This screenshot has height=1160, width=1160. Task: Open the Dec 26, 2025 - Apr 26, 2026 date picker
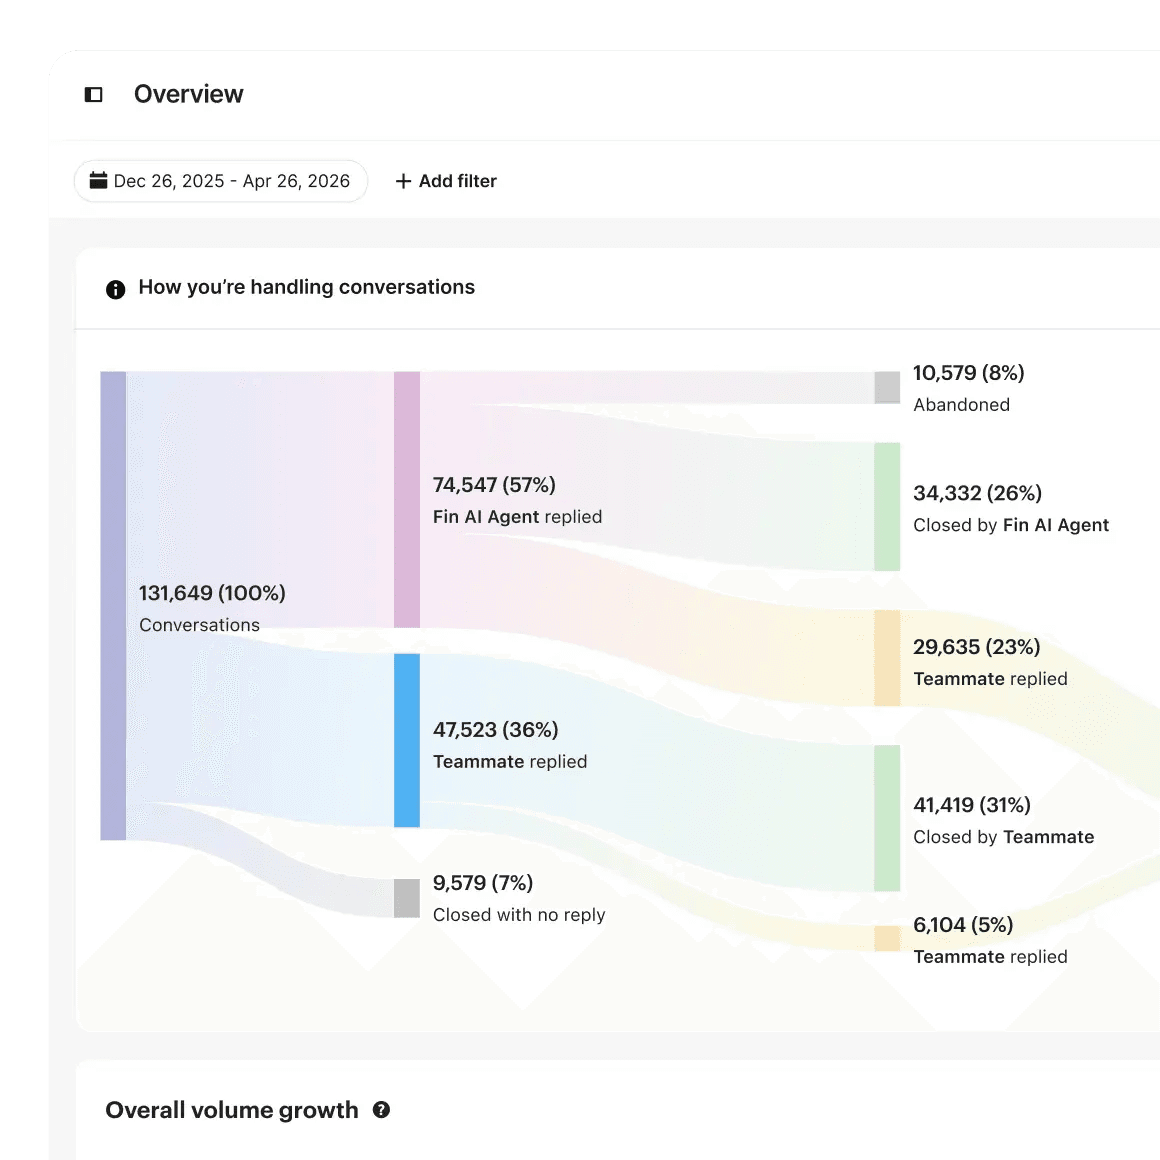pyautogui.click(x=220, y=181)
